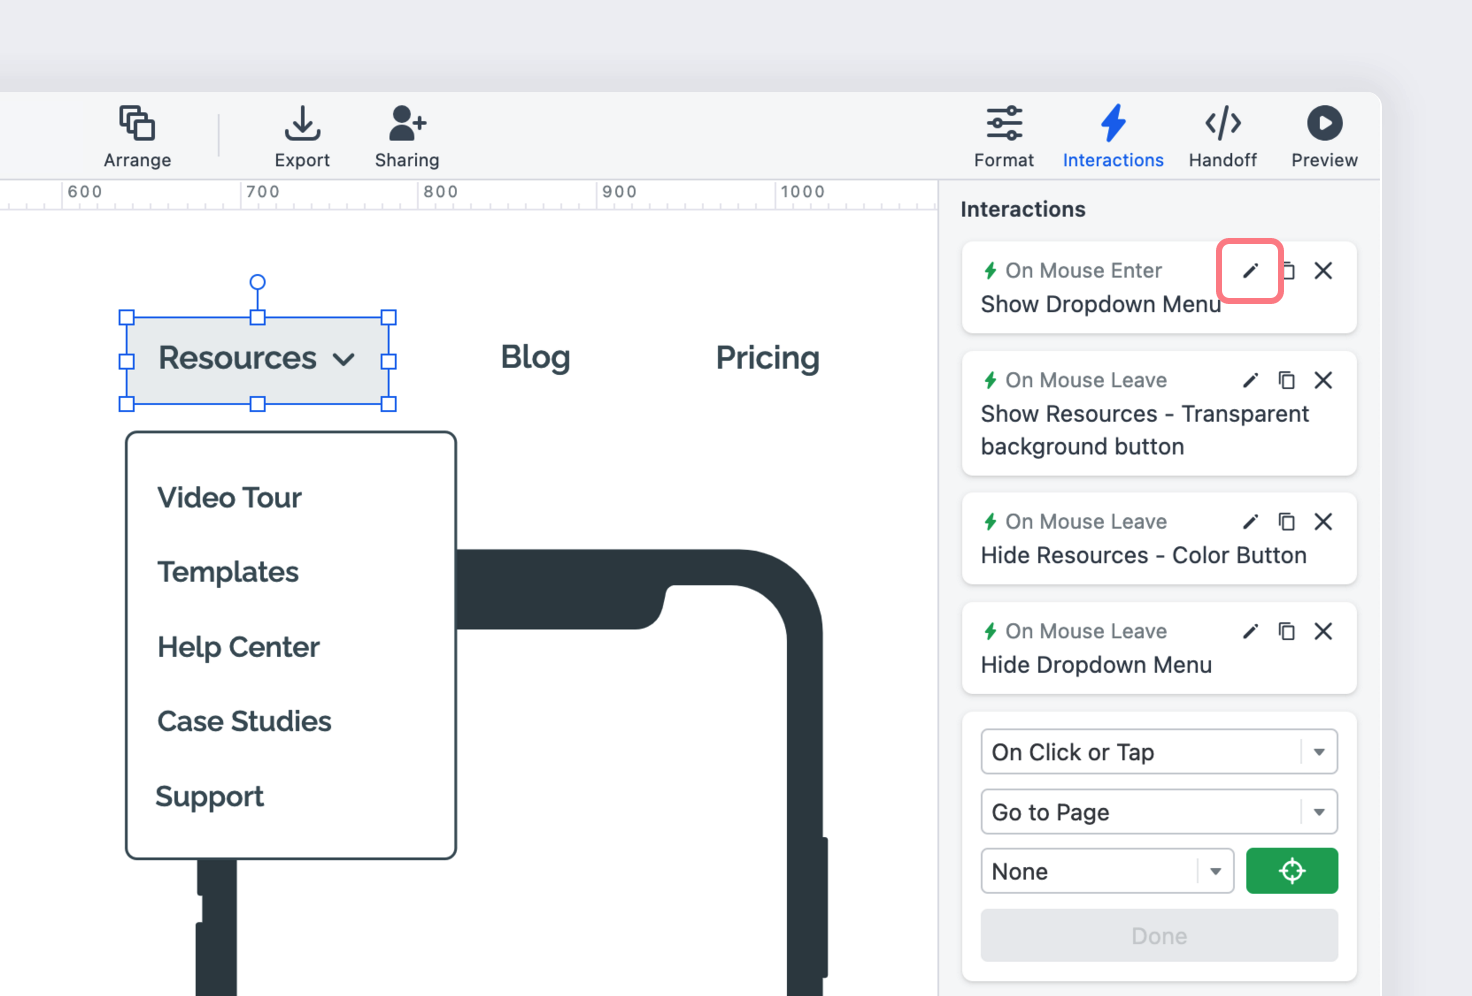
Task: Open the Arrange tool
Action: click(x=137, y=137)
